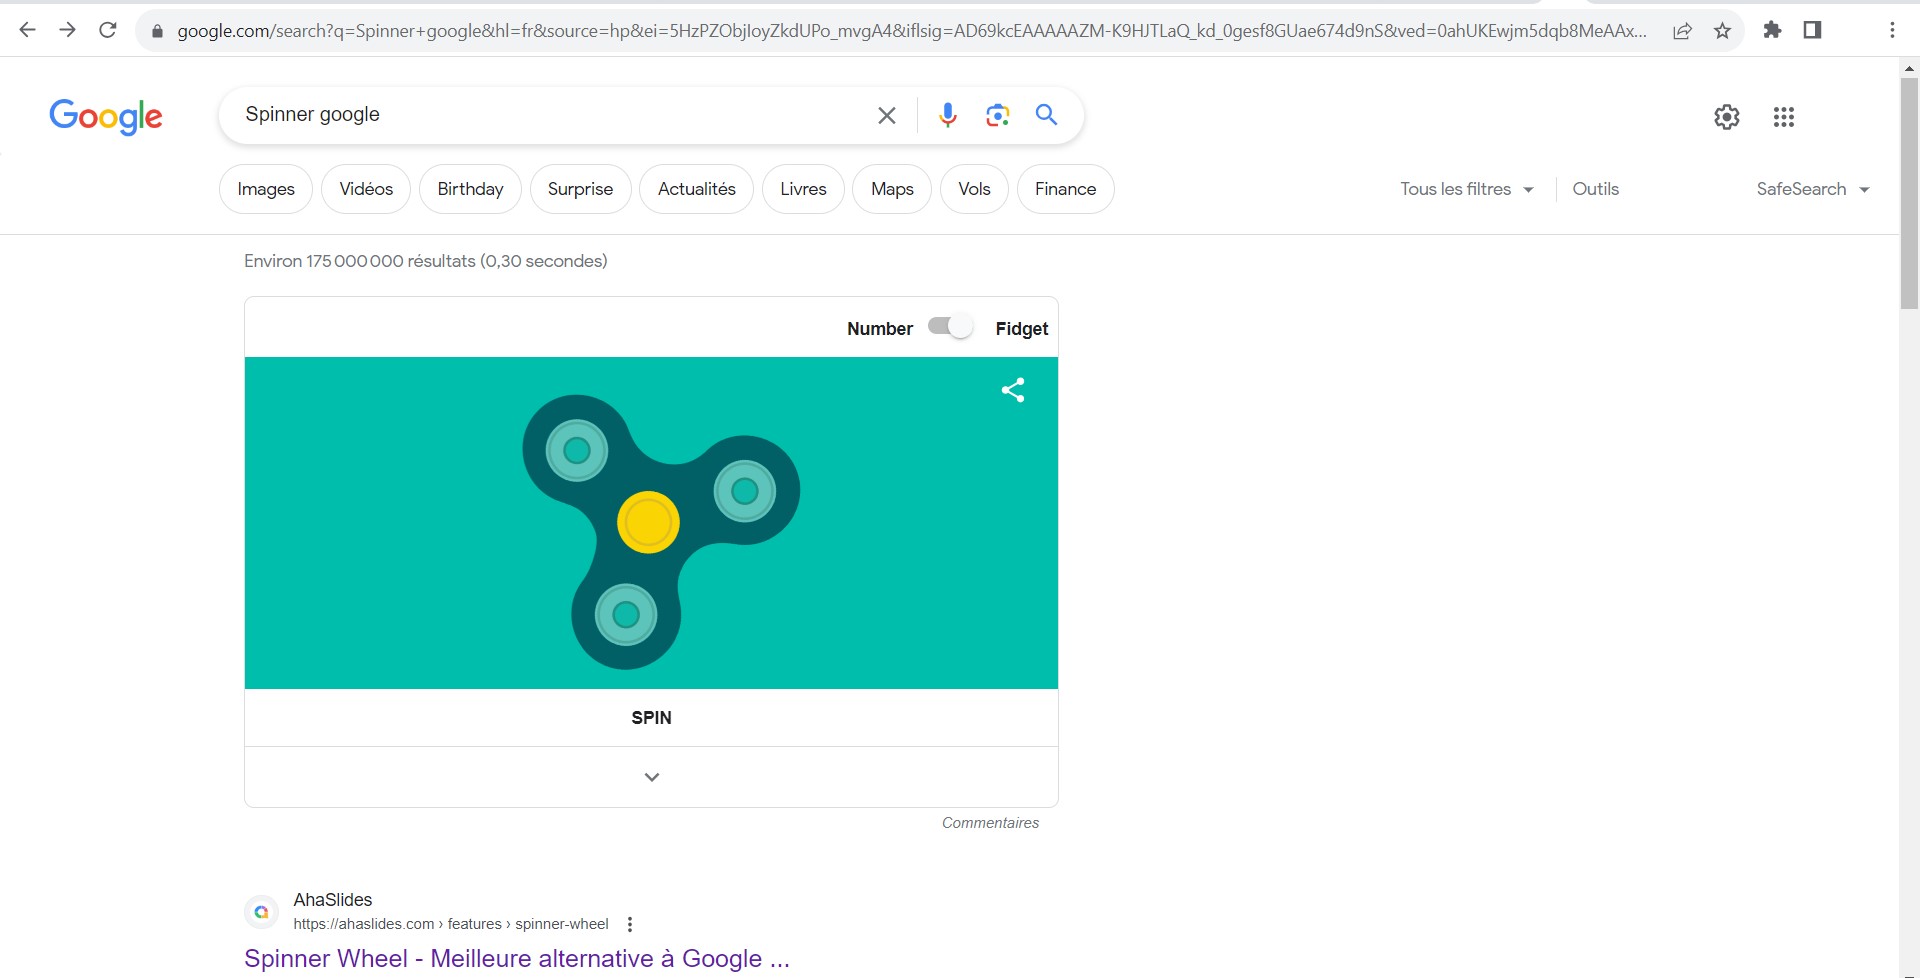
Task: Click the voice search microphone icon
Action: 947,115
